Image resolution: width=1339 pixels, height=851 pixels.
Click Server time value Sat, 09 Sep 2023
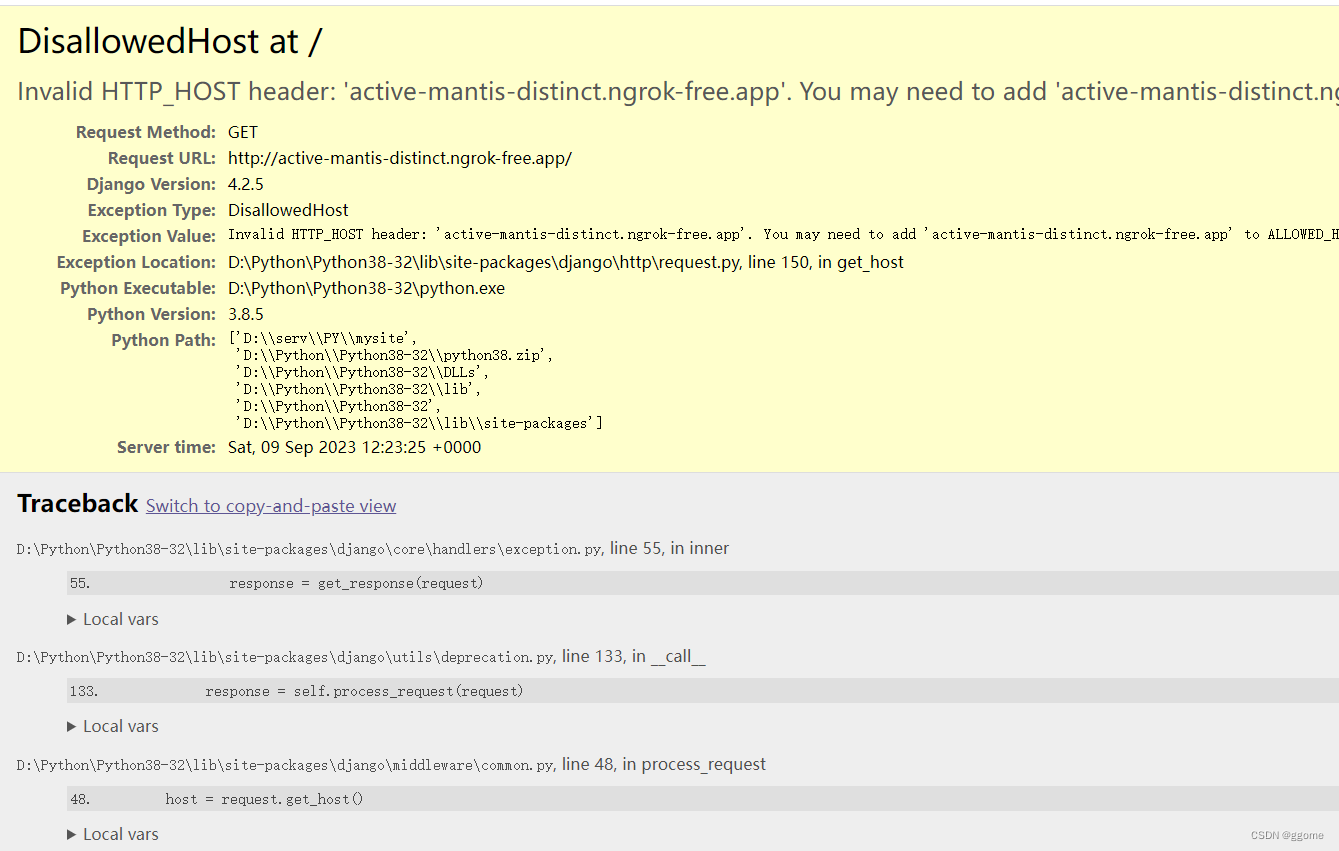(354, 447)
